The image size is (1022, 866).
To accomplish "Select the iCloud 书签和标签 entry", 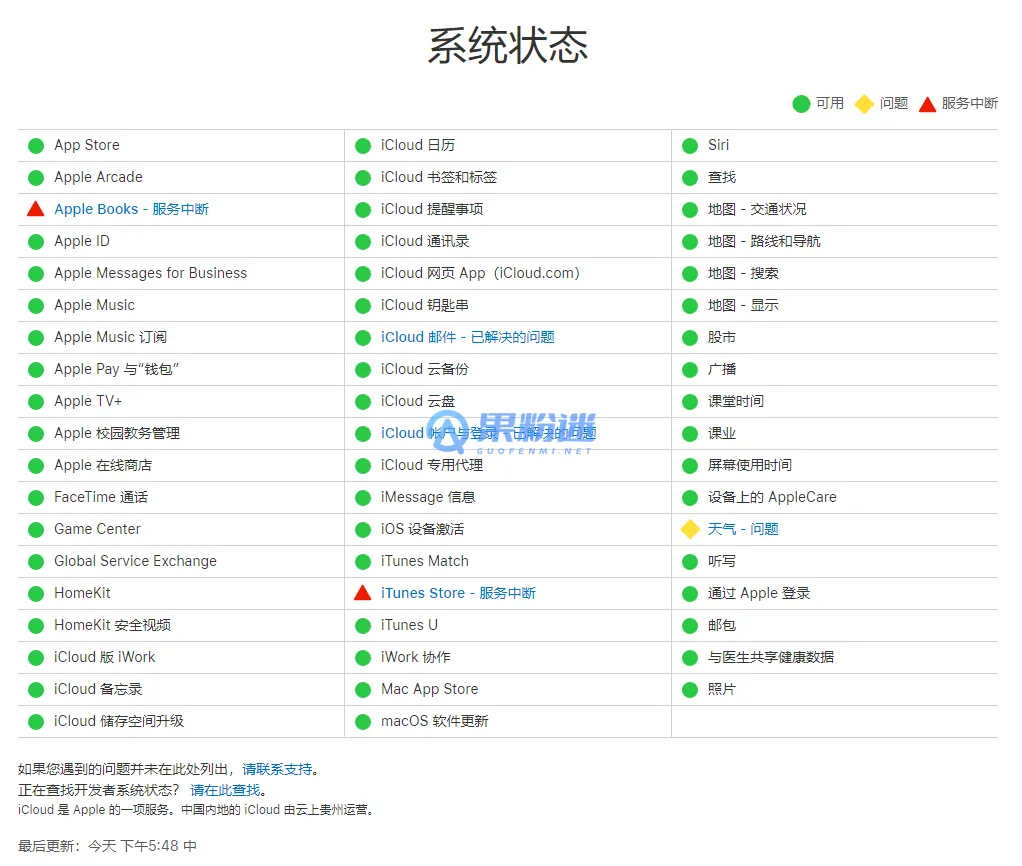I will point(439,177).
